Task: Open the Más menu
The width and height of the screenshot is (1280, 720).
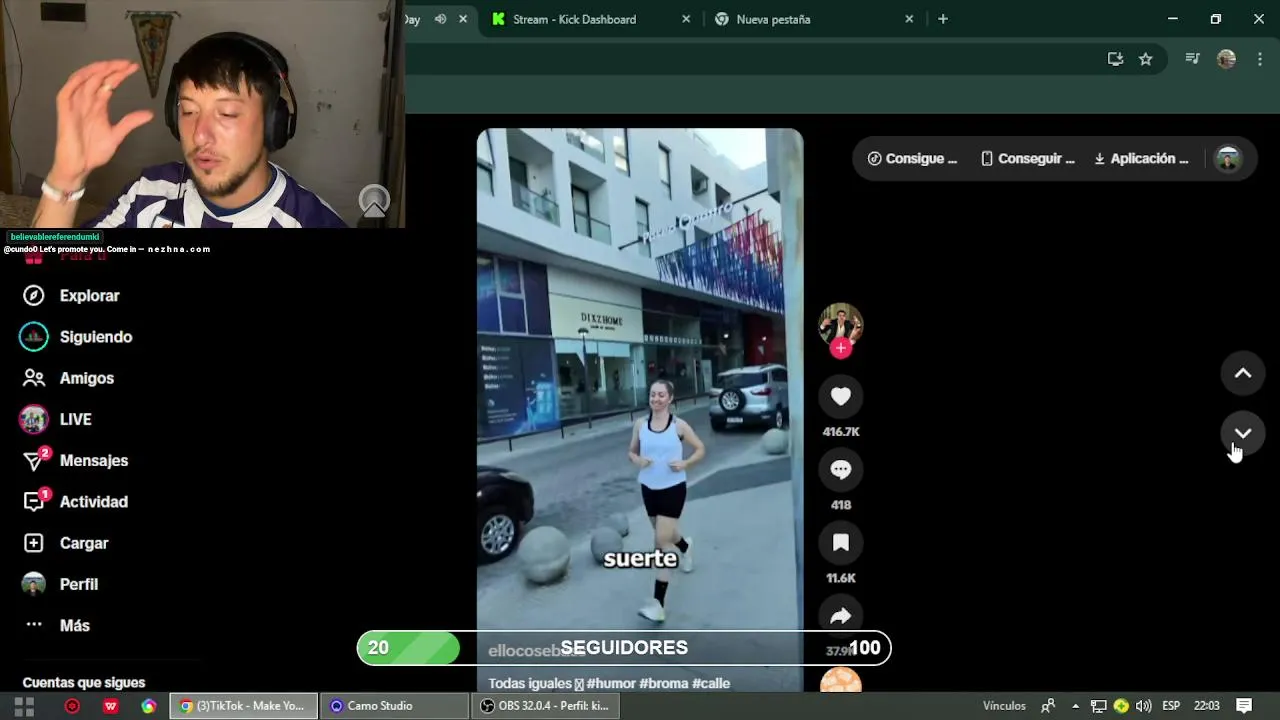Action: [x=57, y=625]
